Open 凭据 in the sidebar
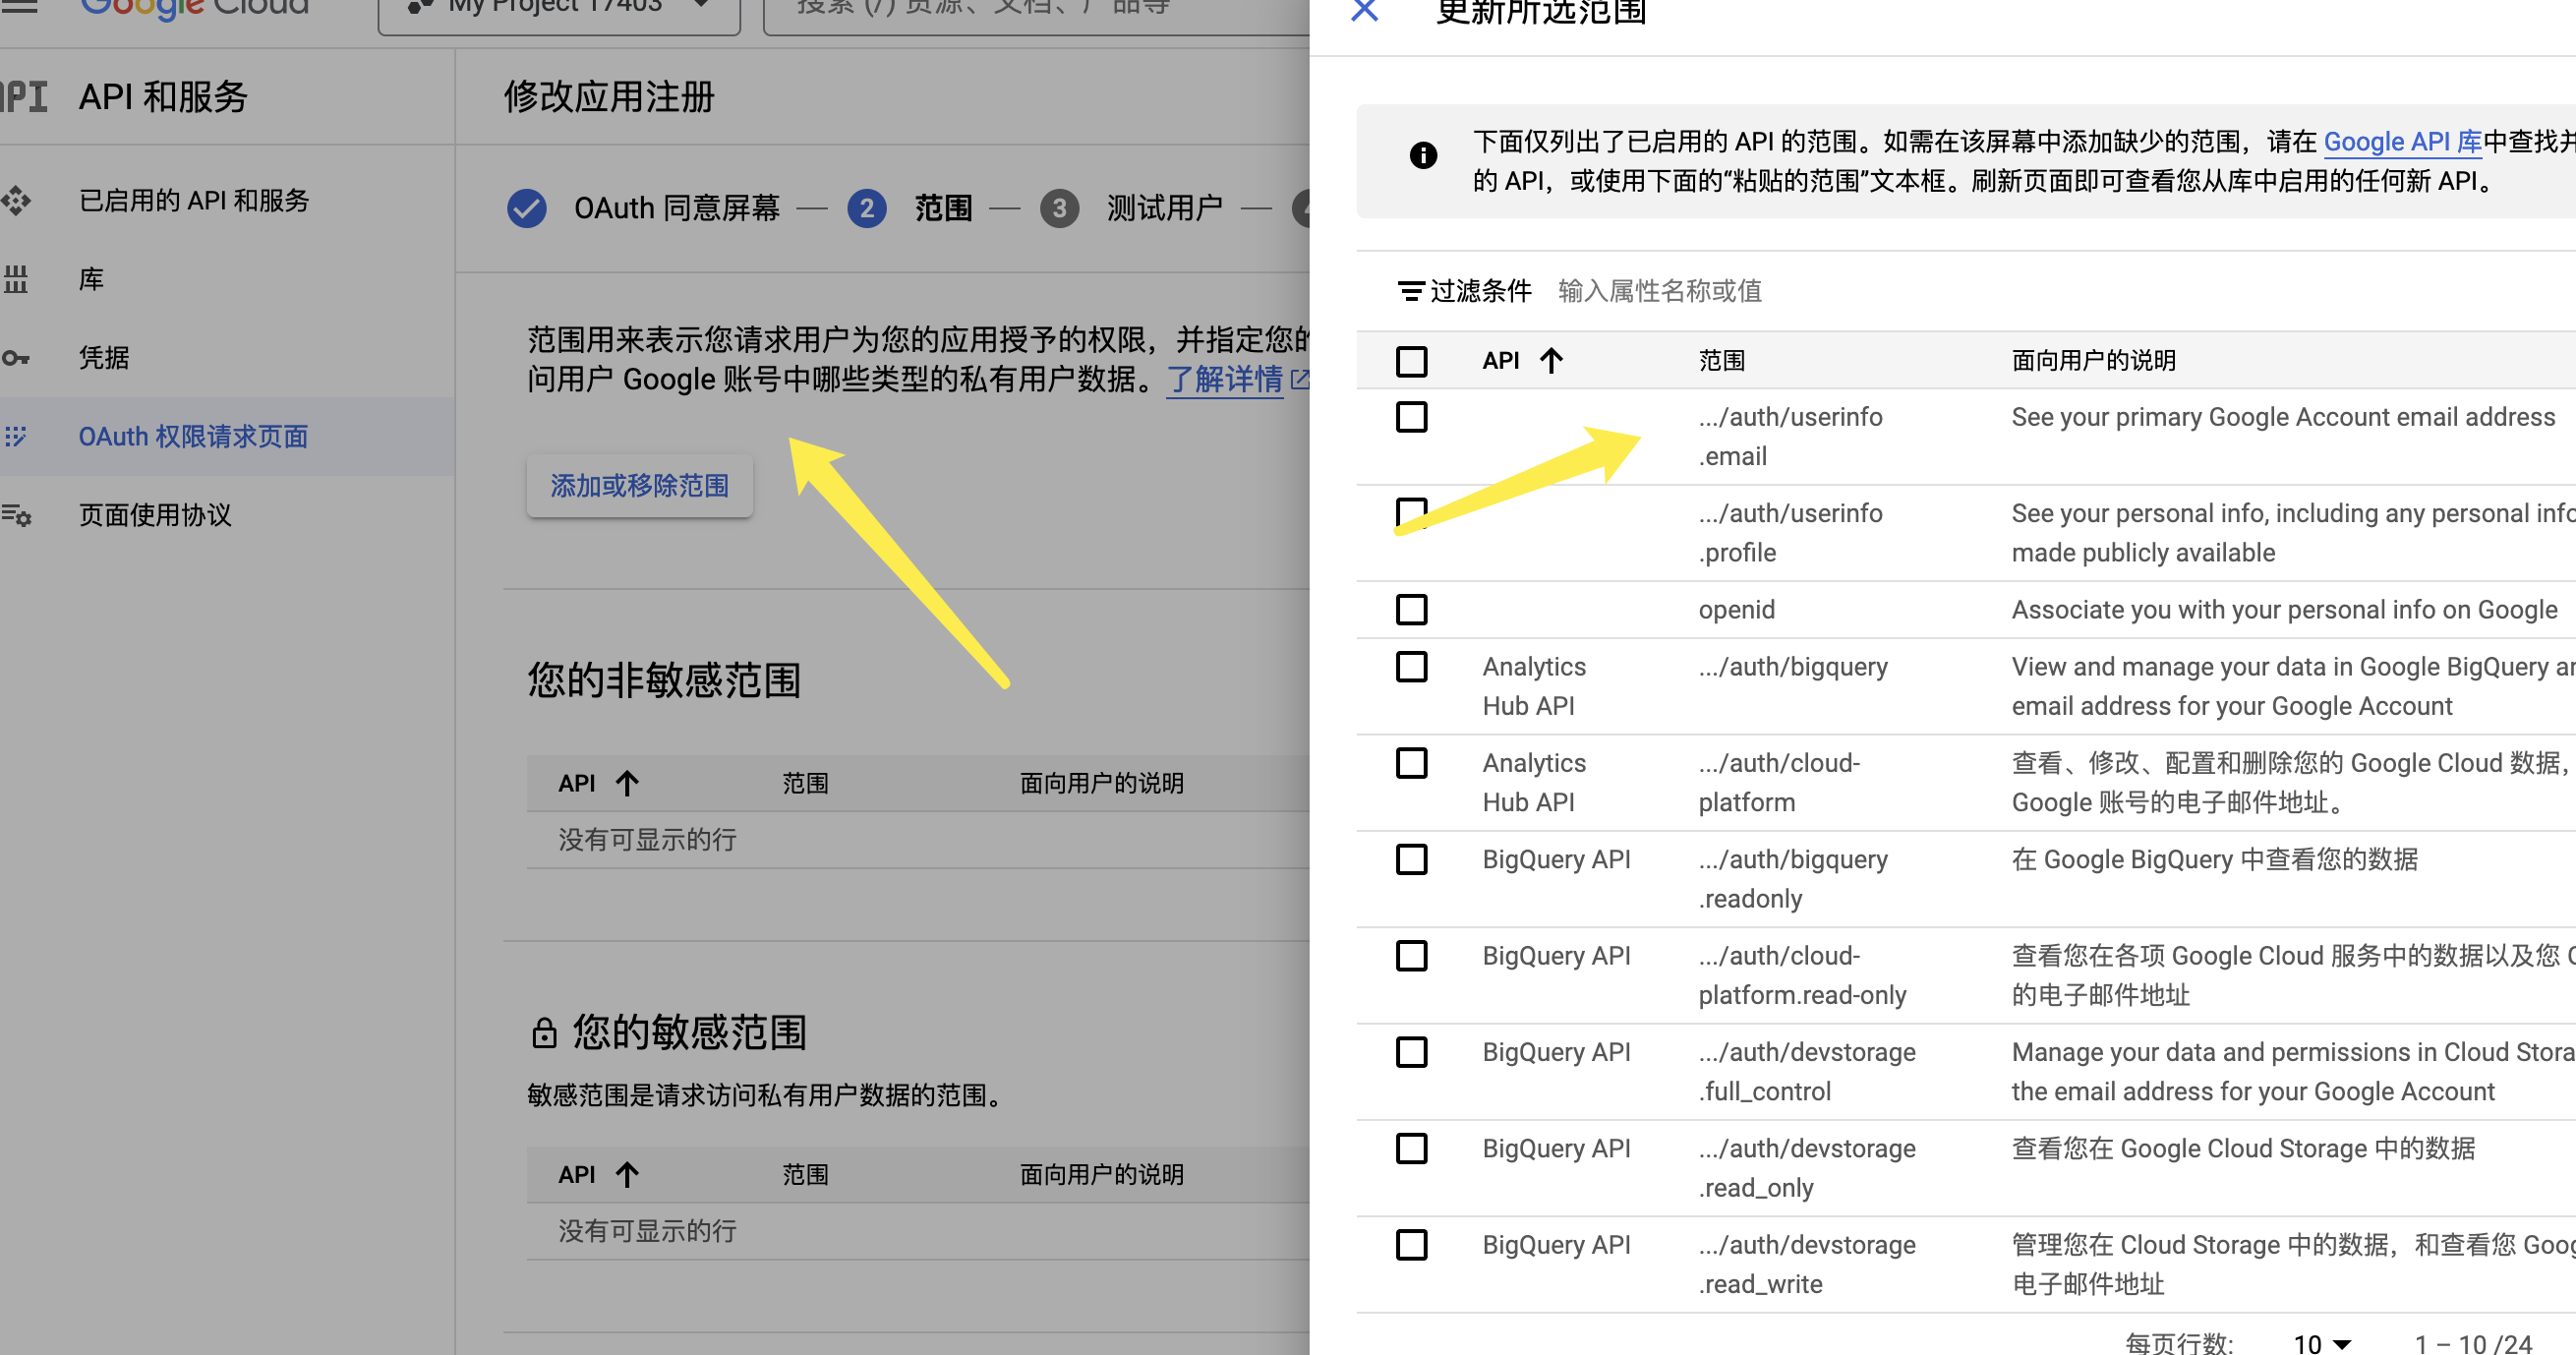 (104, 358)
